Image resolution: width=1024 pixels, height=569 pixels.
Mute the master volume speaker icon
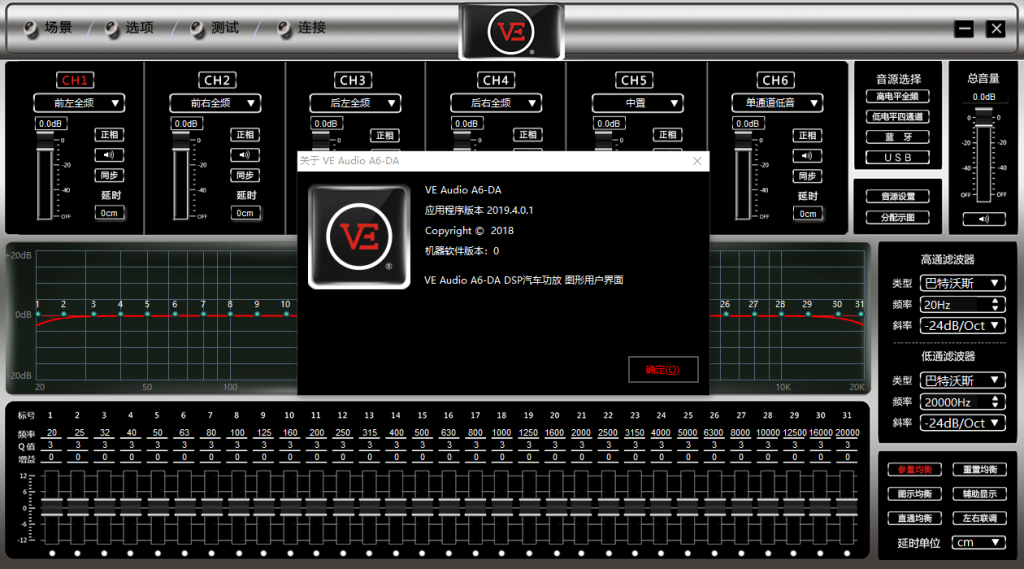[x=984, y=219]
